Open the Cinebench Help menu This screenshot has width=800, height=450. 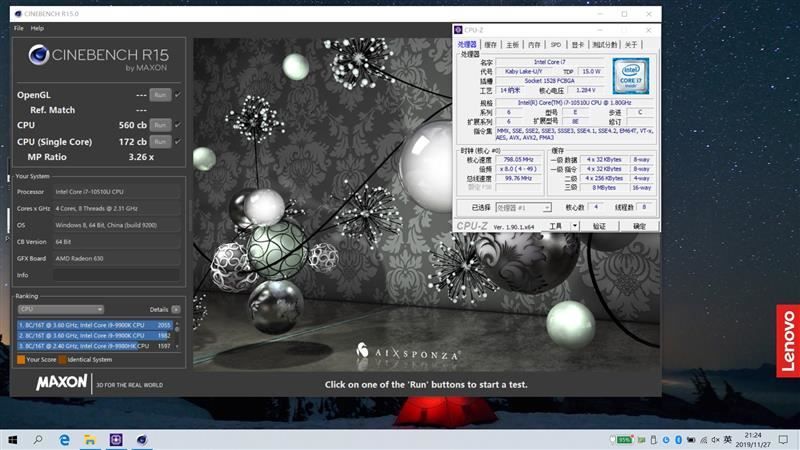37,28
